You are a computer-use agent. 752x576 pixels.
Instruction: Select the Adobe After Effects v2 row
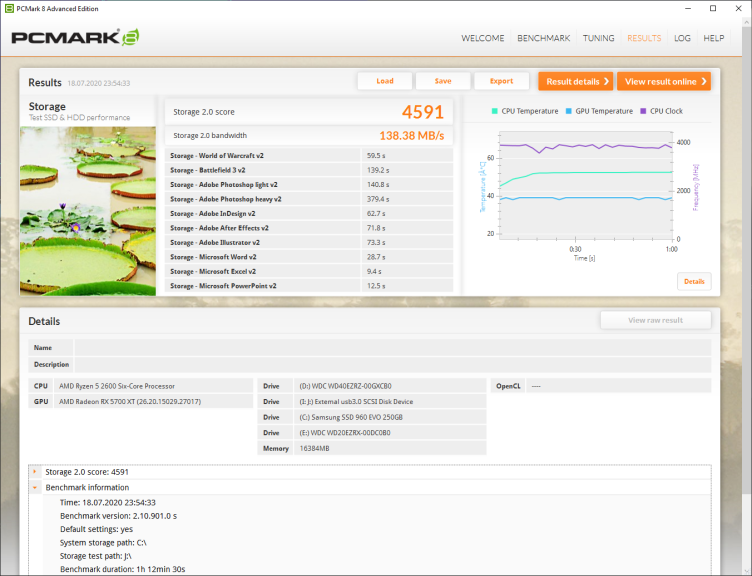(x=309, y=228)
